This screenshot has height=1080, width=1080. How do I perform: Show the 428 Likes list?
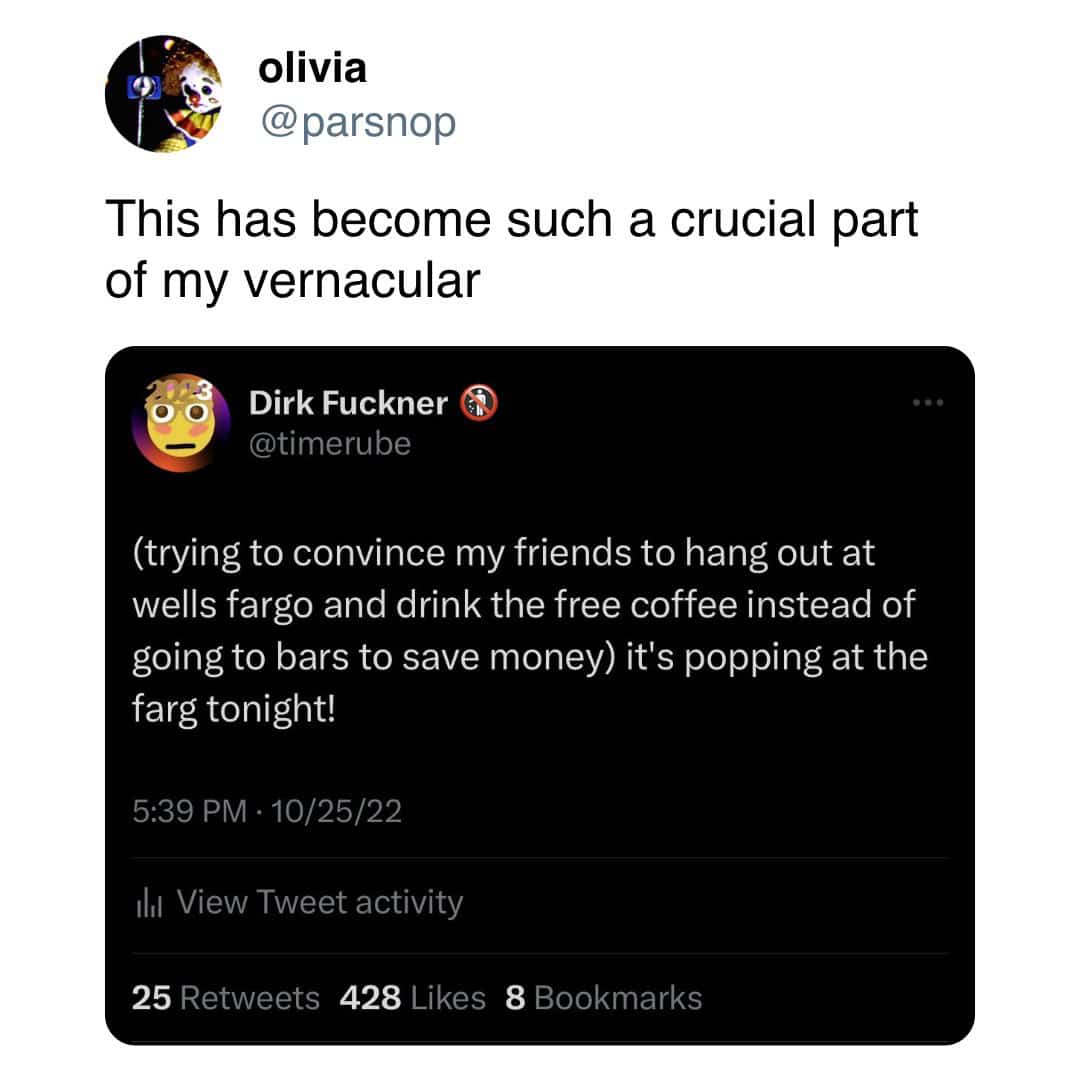[x=412, y=997]
